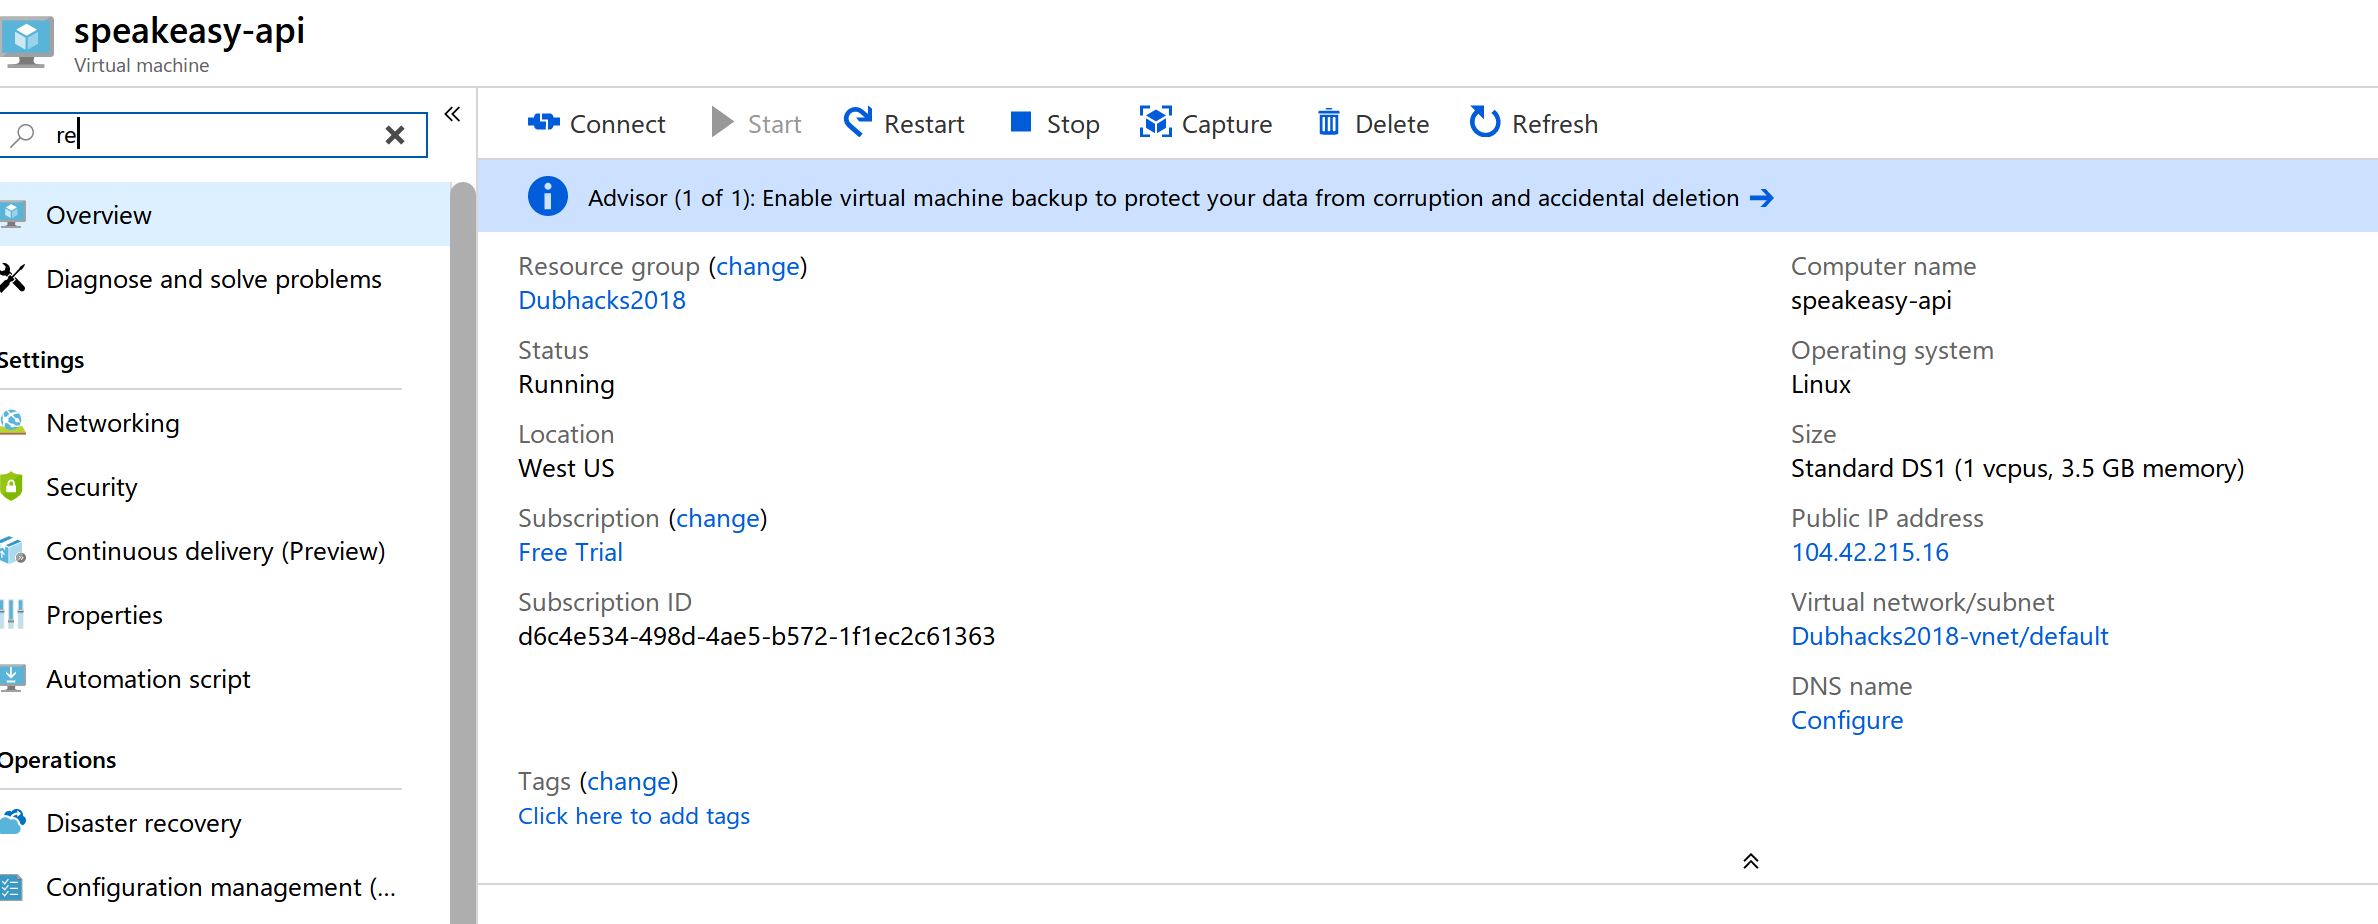Select the Standard DS1 size text
This screenshot has width=2378, height=924.
[x=2017, y=468]
